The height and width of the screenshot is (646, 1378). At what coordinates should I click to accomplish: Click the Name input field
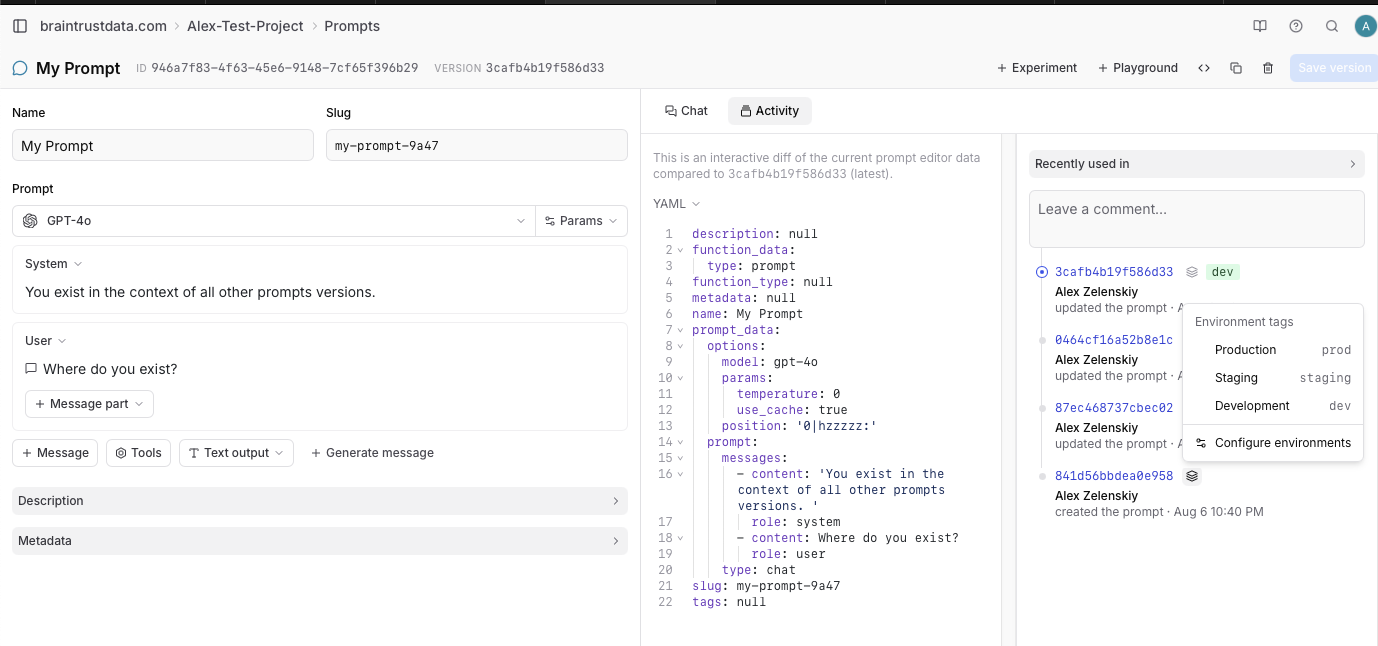[163, 145]
